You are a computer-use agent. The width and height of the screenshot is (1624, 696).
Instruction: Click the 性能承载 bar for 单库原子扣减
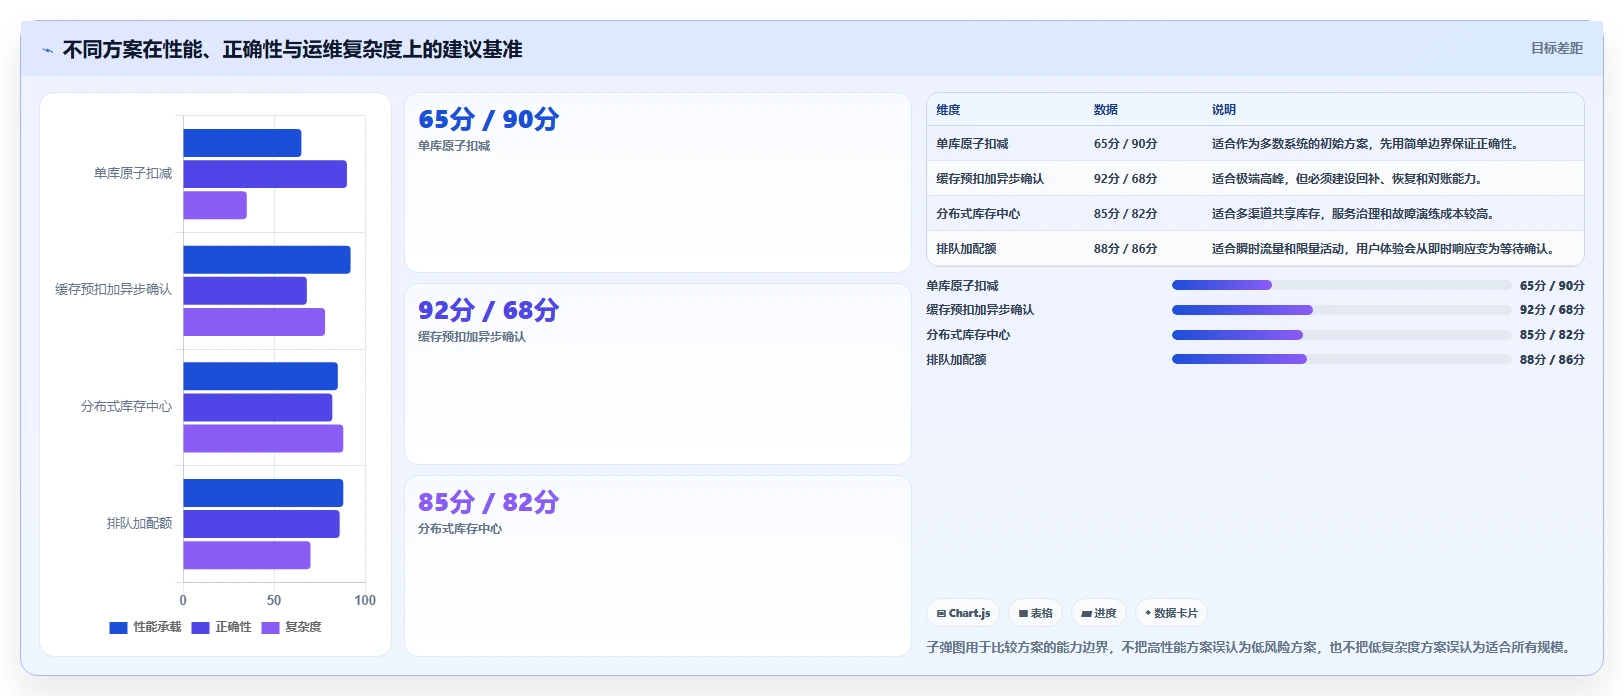point(242,143)
